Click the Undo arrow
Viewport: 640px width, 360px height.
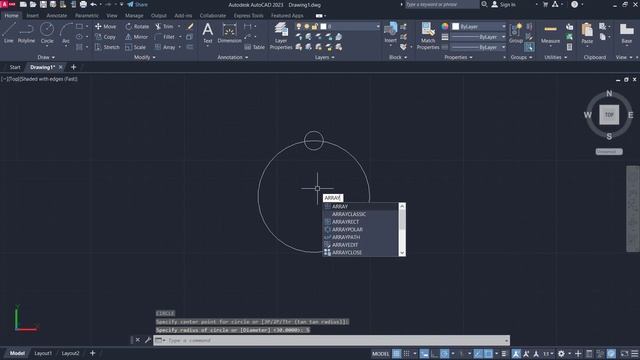point(93,4)
